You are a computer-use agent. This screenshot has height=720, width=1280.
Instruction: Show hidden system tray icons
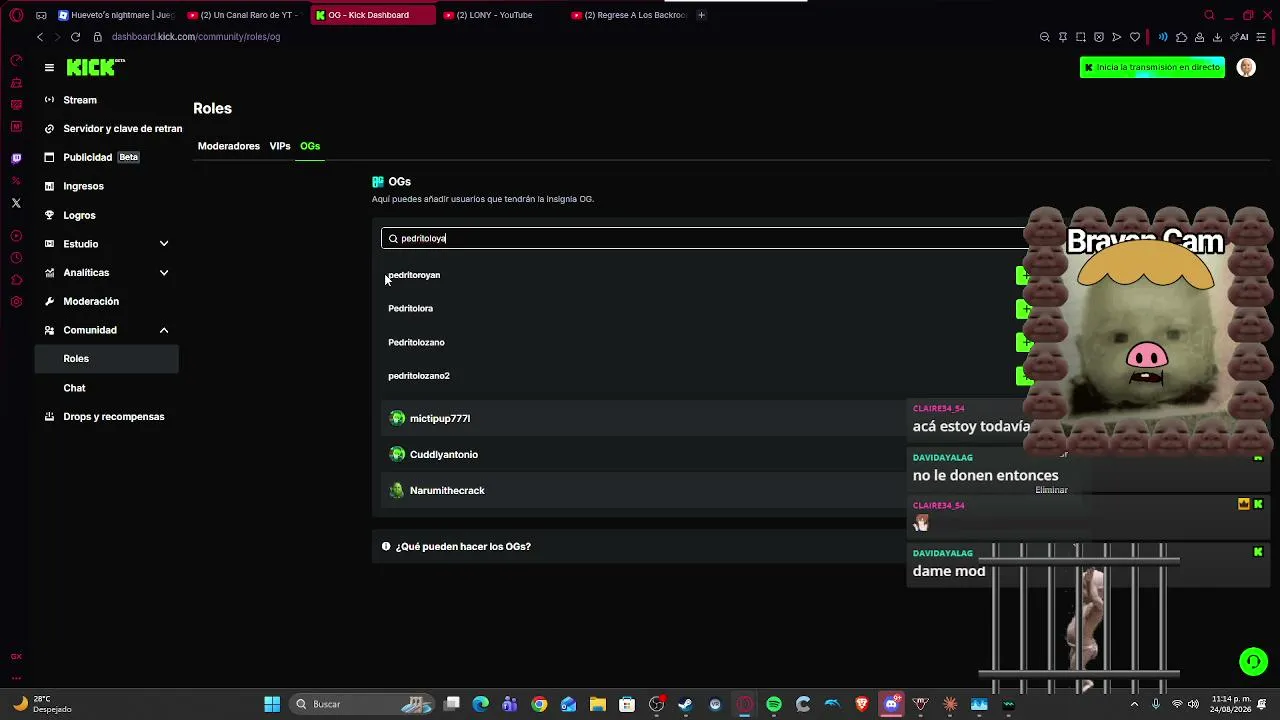1134,704
